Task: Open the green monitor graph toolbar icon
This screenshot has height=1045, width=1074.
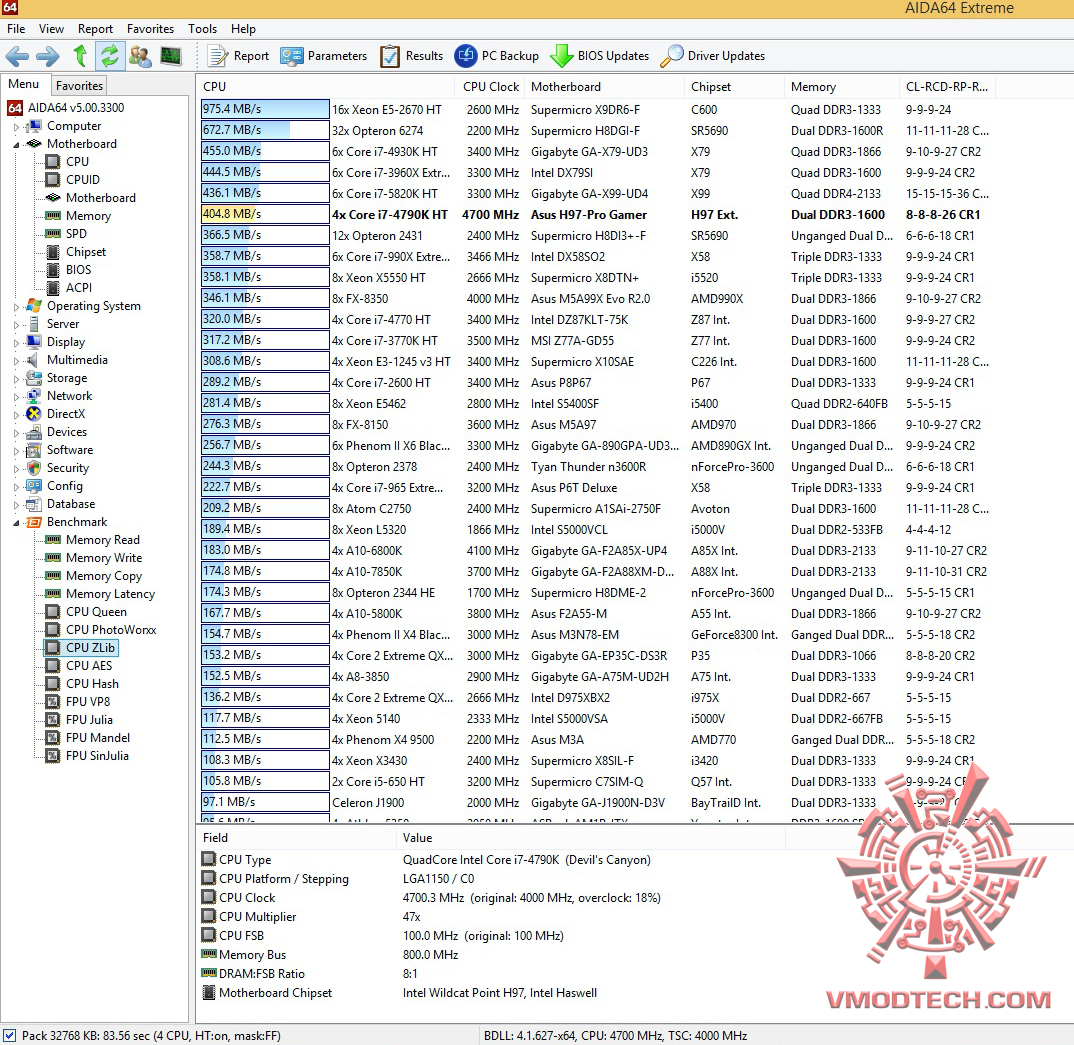Action: click(171, 56)
